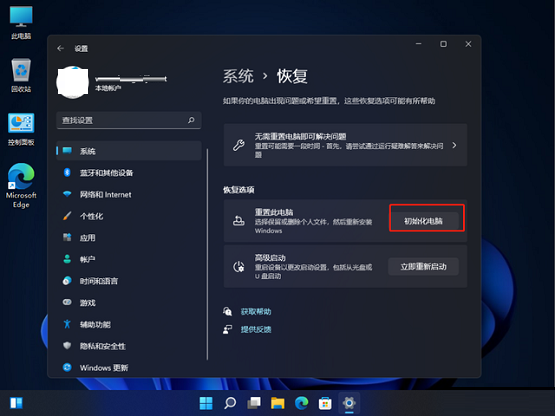Click the Microsoft Edge desktop shortcut
Screen dimensions: 555x416
coord(21,186)
